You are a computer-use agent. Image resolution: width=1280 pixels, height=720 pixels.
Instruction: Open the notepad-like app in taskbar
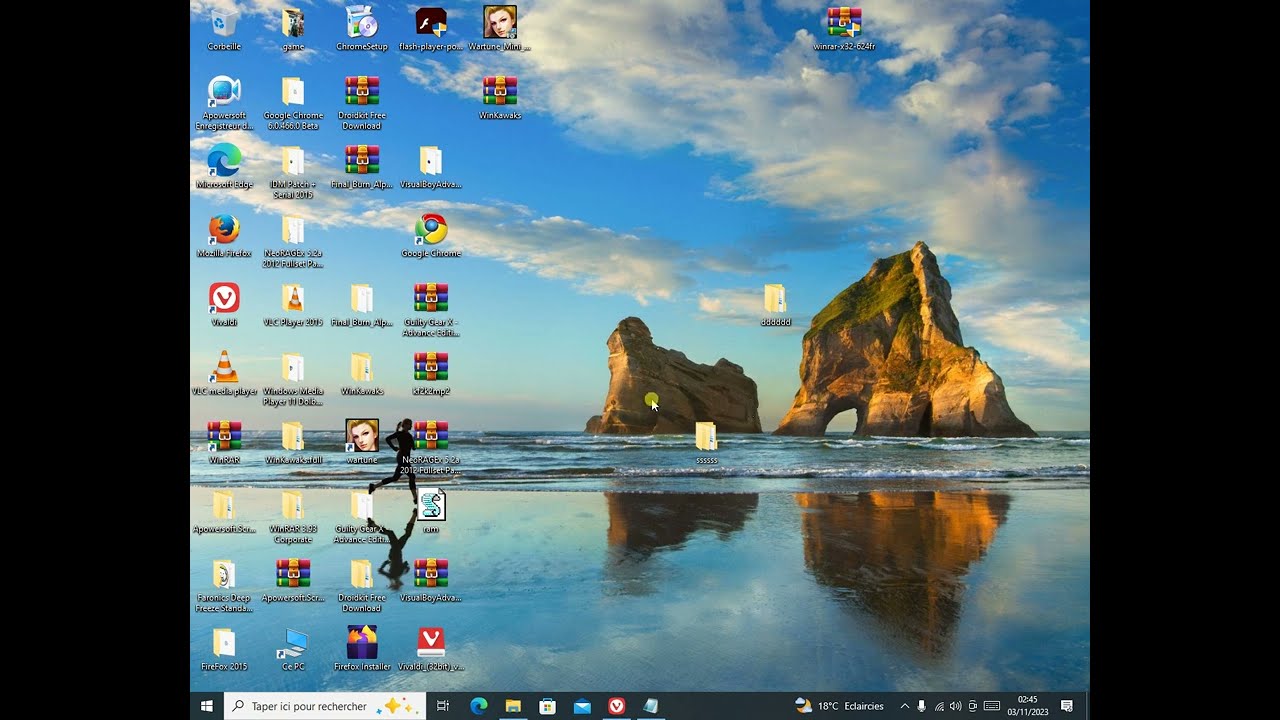click(x=651, y=706)
